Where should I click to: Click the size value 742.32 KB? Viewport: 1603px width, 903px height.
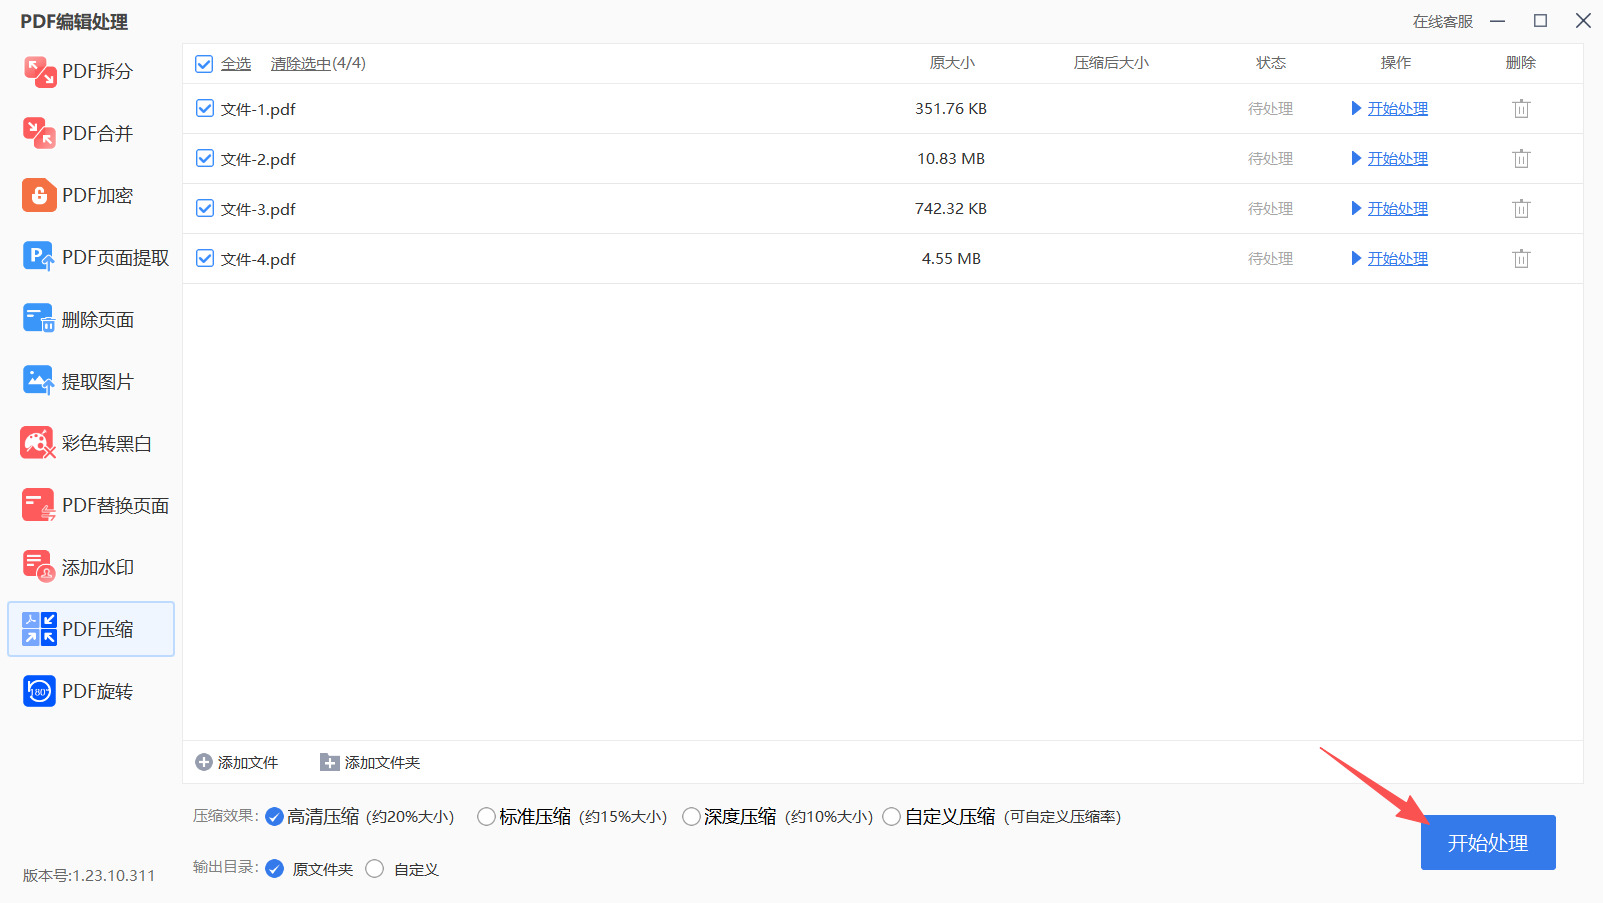click(x=951, y=209)
